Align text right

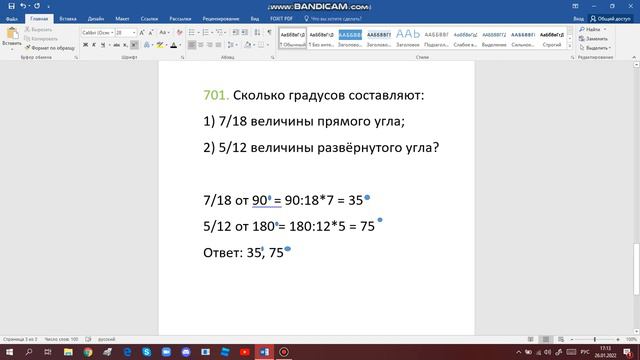pyautogui.click(x=209, y=45)
